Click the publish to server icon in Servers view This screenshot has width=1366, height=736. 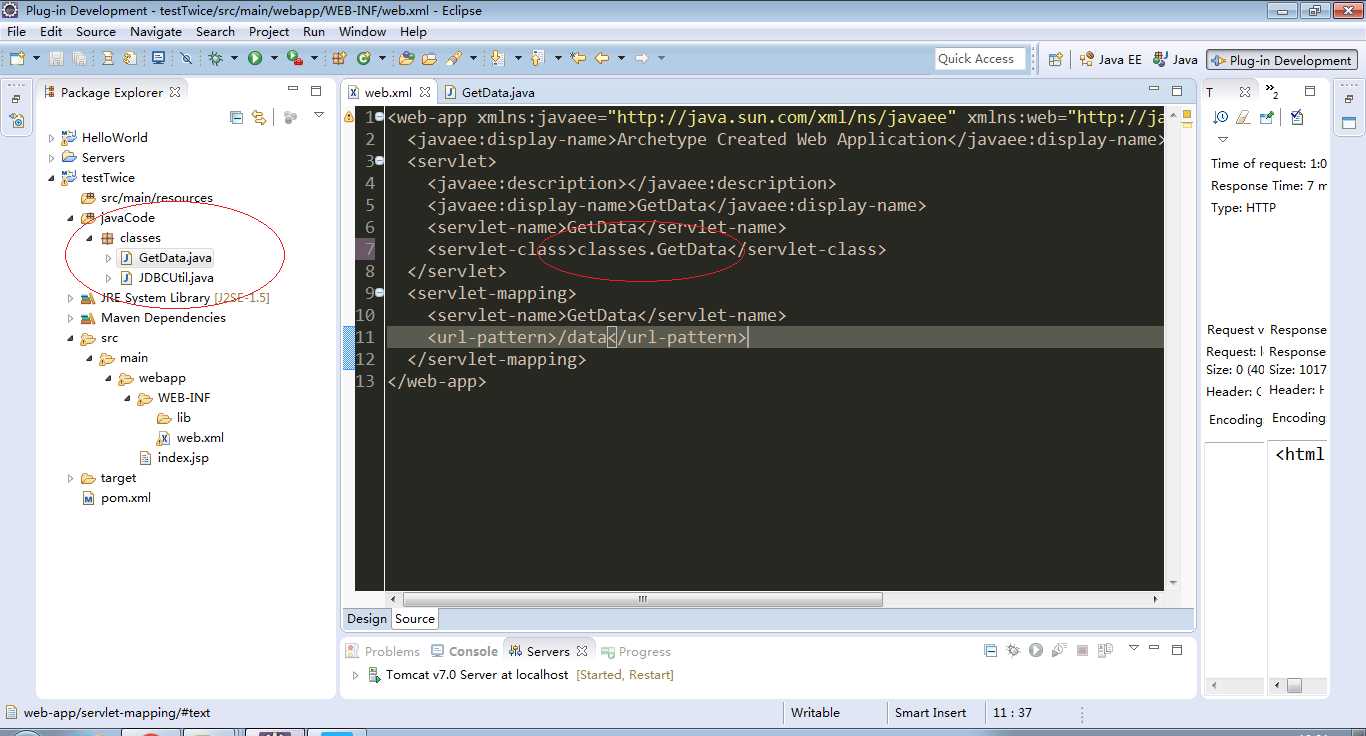coord(1105,650)
